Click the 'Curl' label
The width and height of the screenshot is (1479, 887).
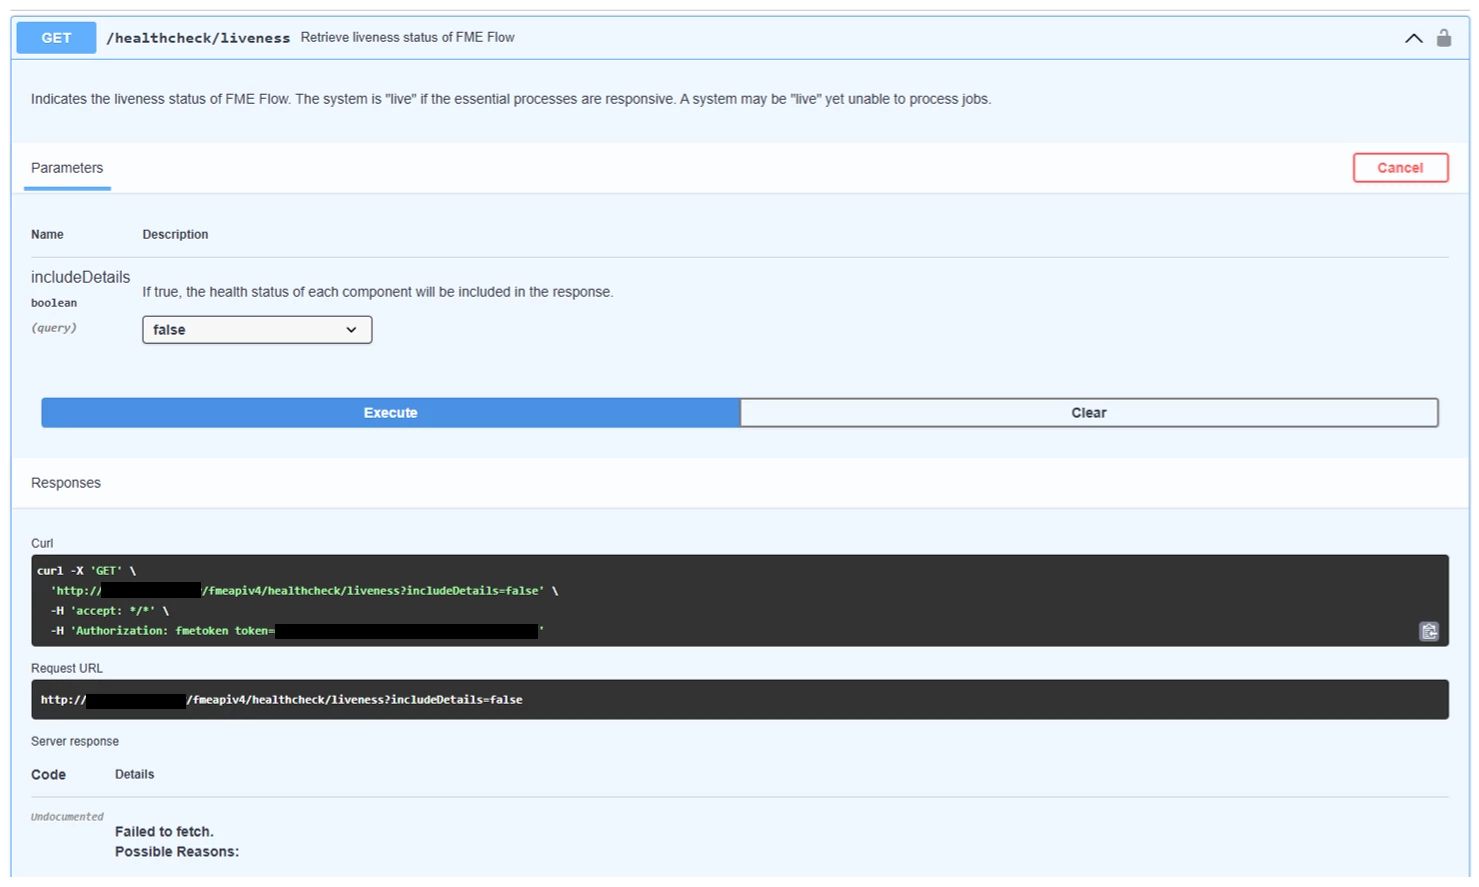coord(42,543)
